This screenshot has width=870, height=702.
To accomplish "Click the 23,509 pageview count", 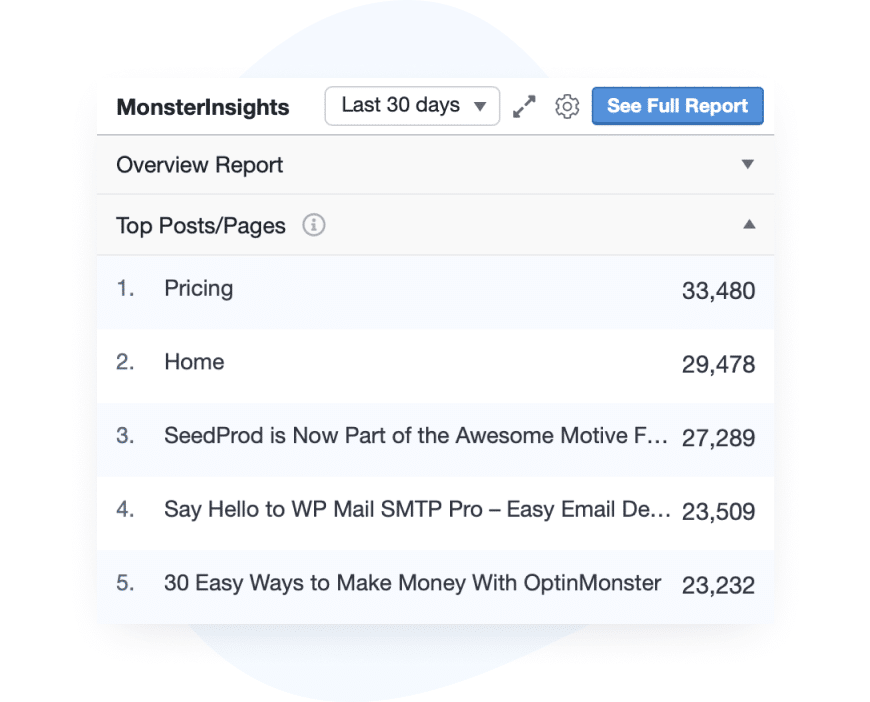I will point(719,512).
